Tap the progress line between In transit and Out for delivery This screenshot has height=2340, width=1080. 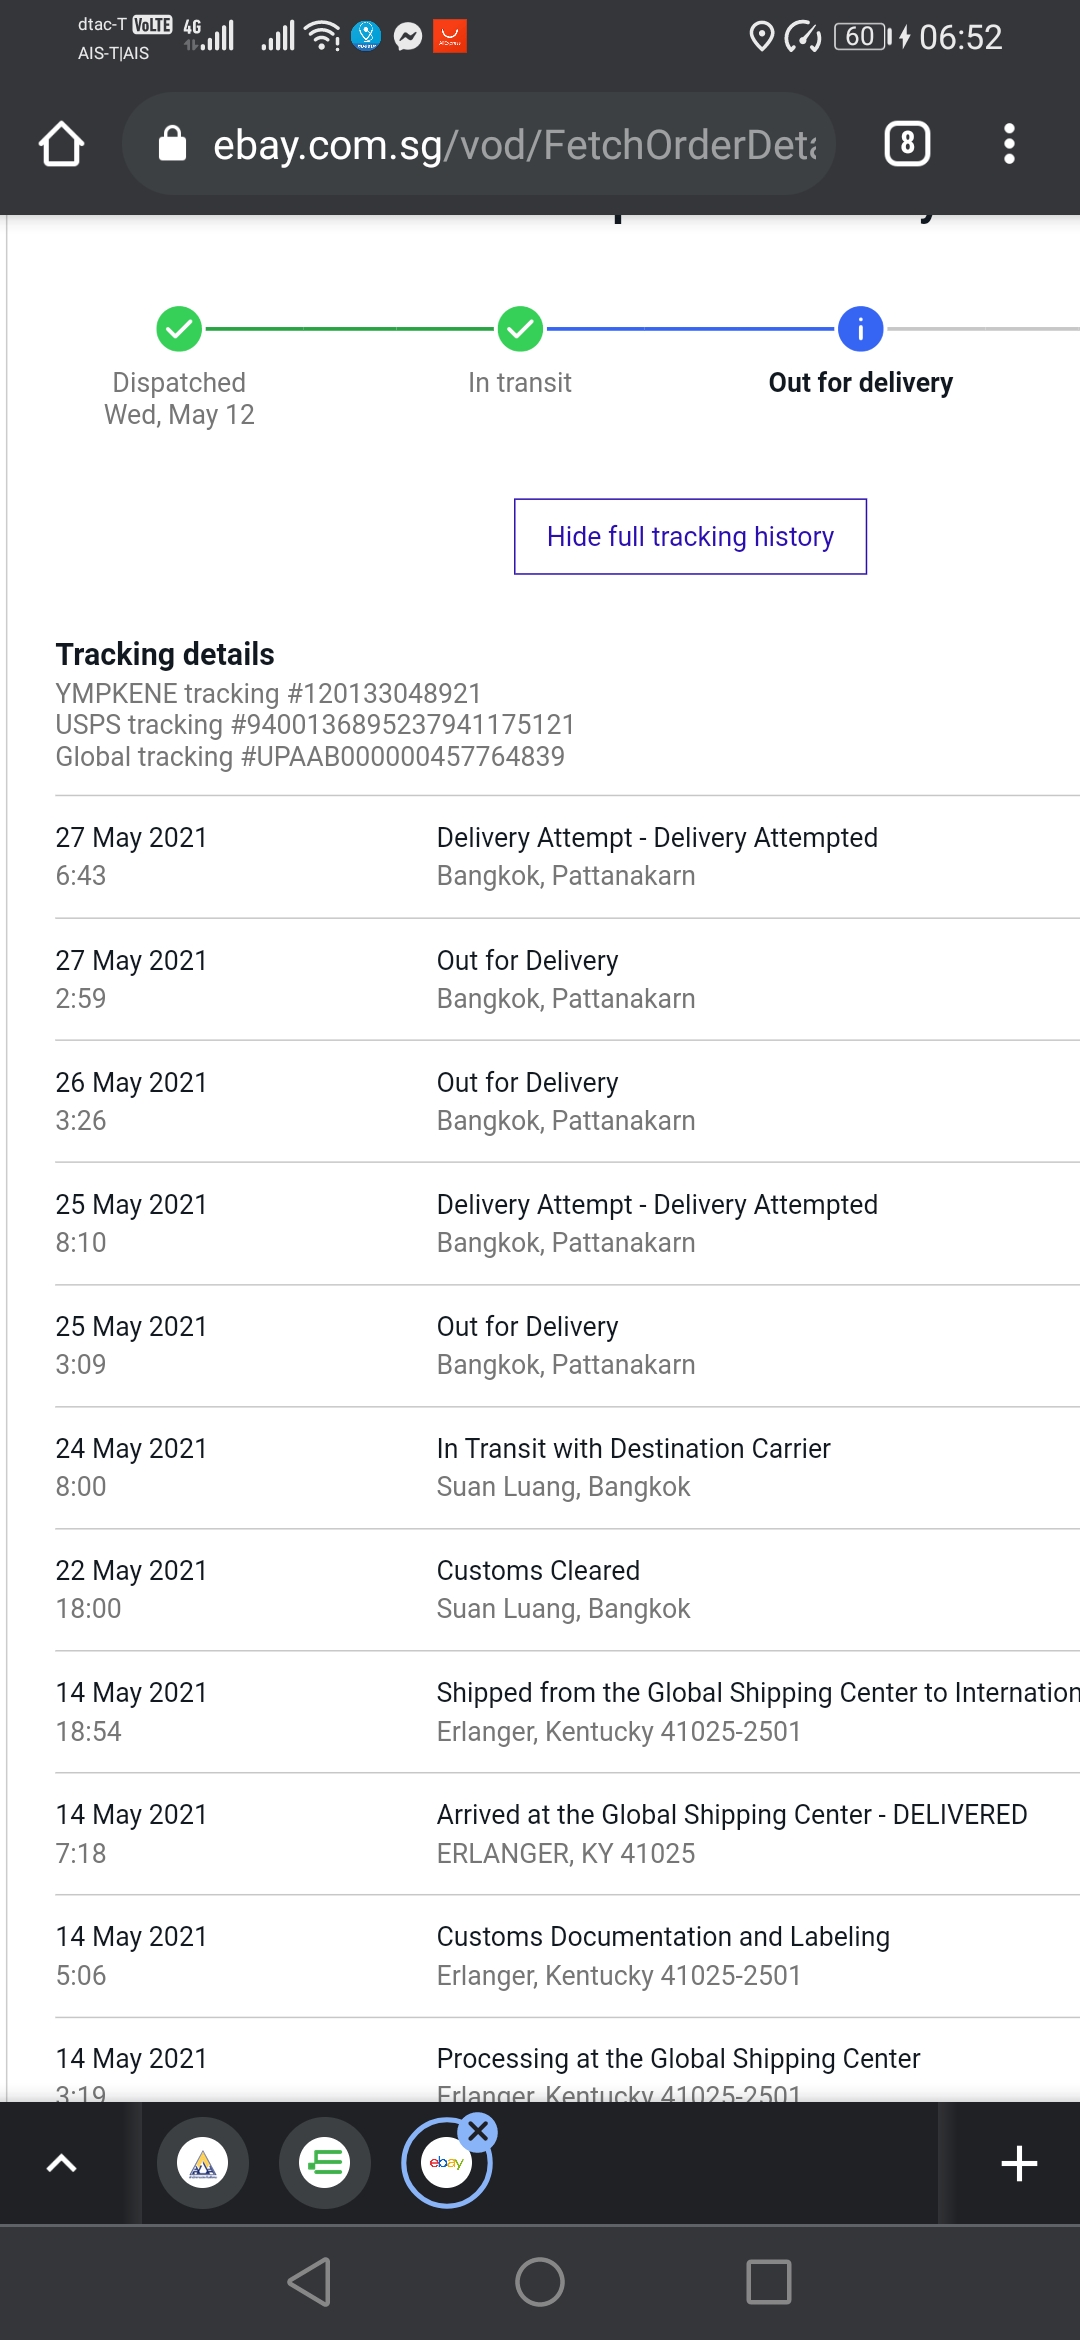click(x=690, y=329)
